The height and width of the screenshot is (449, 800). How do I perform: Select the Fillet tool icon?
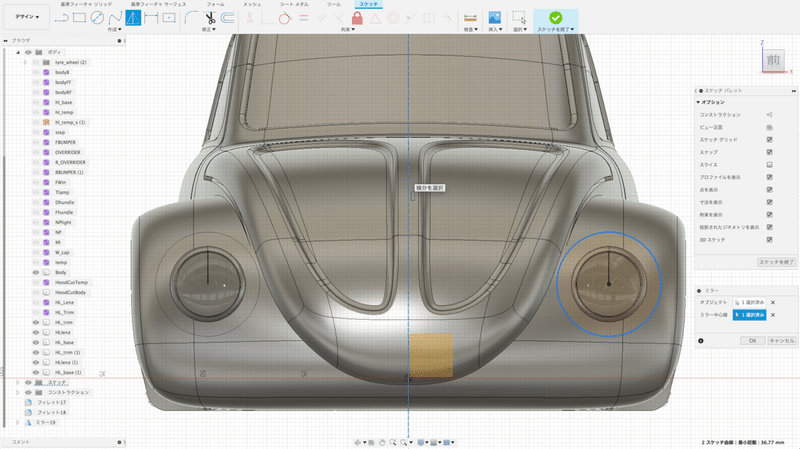pyautogui.click(x=191, y=18)
